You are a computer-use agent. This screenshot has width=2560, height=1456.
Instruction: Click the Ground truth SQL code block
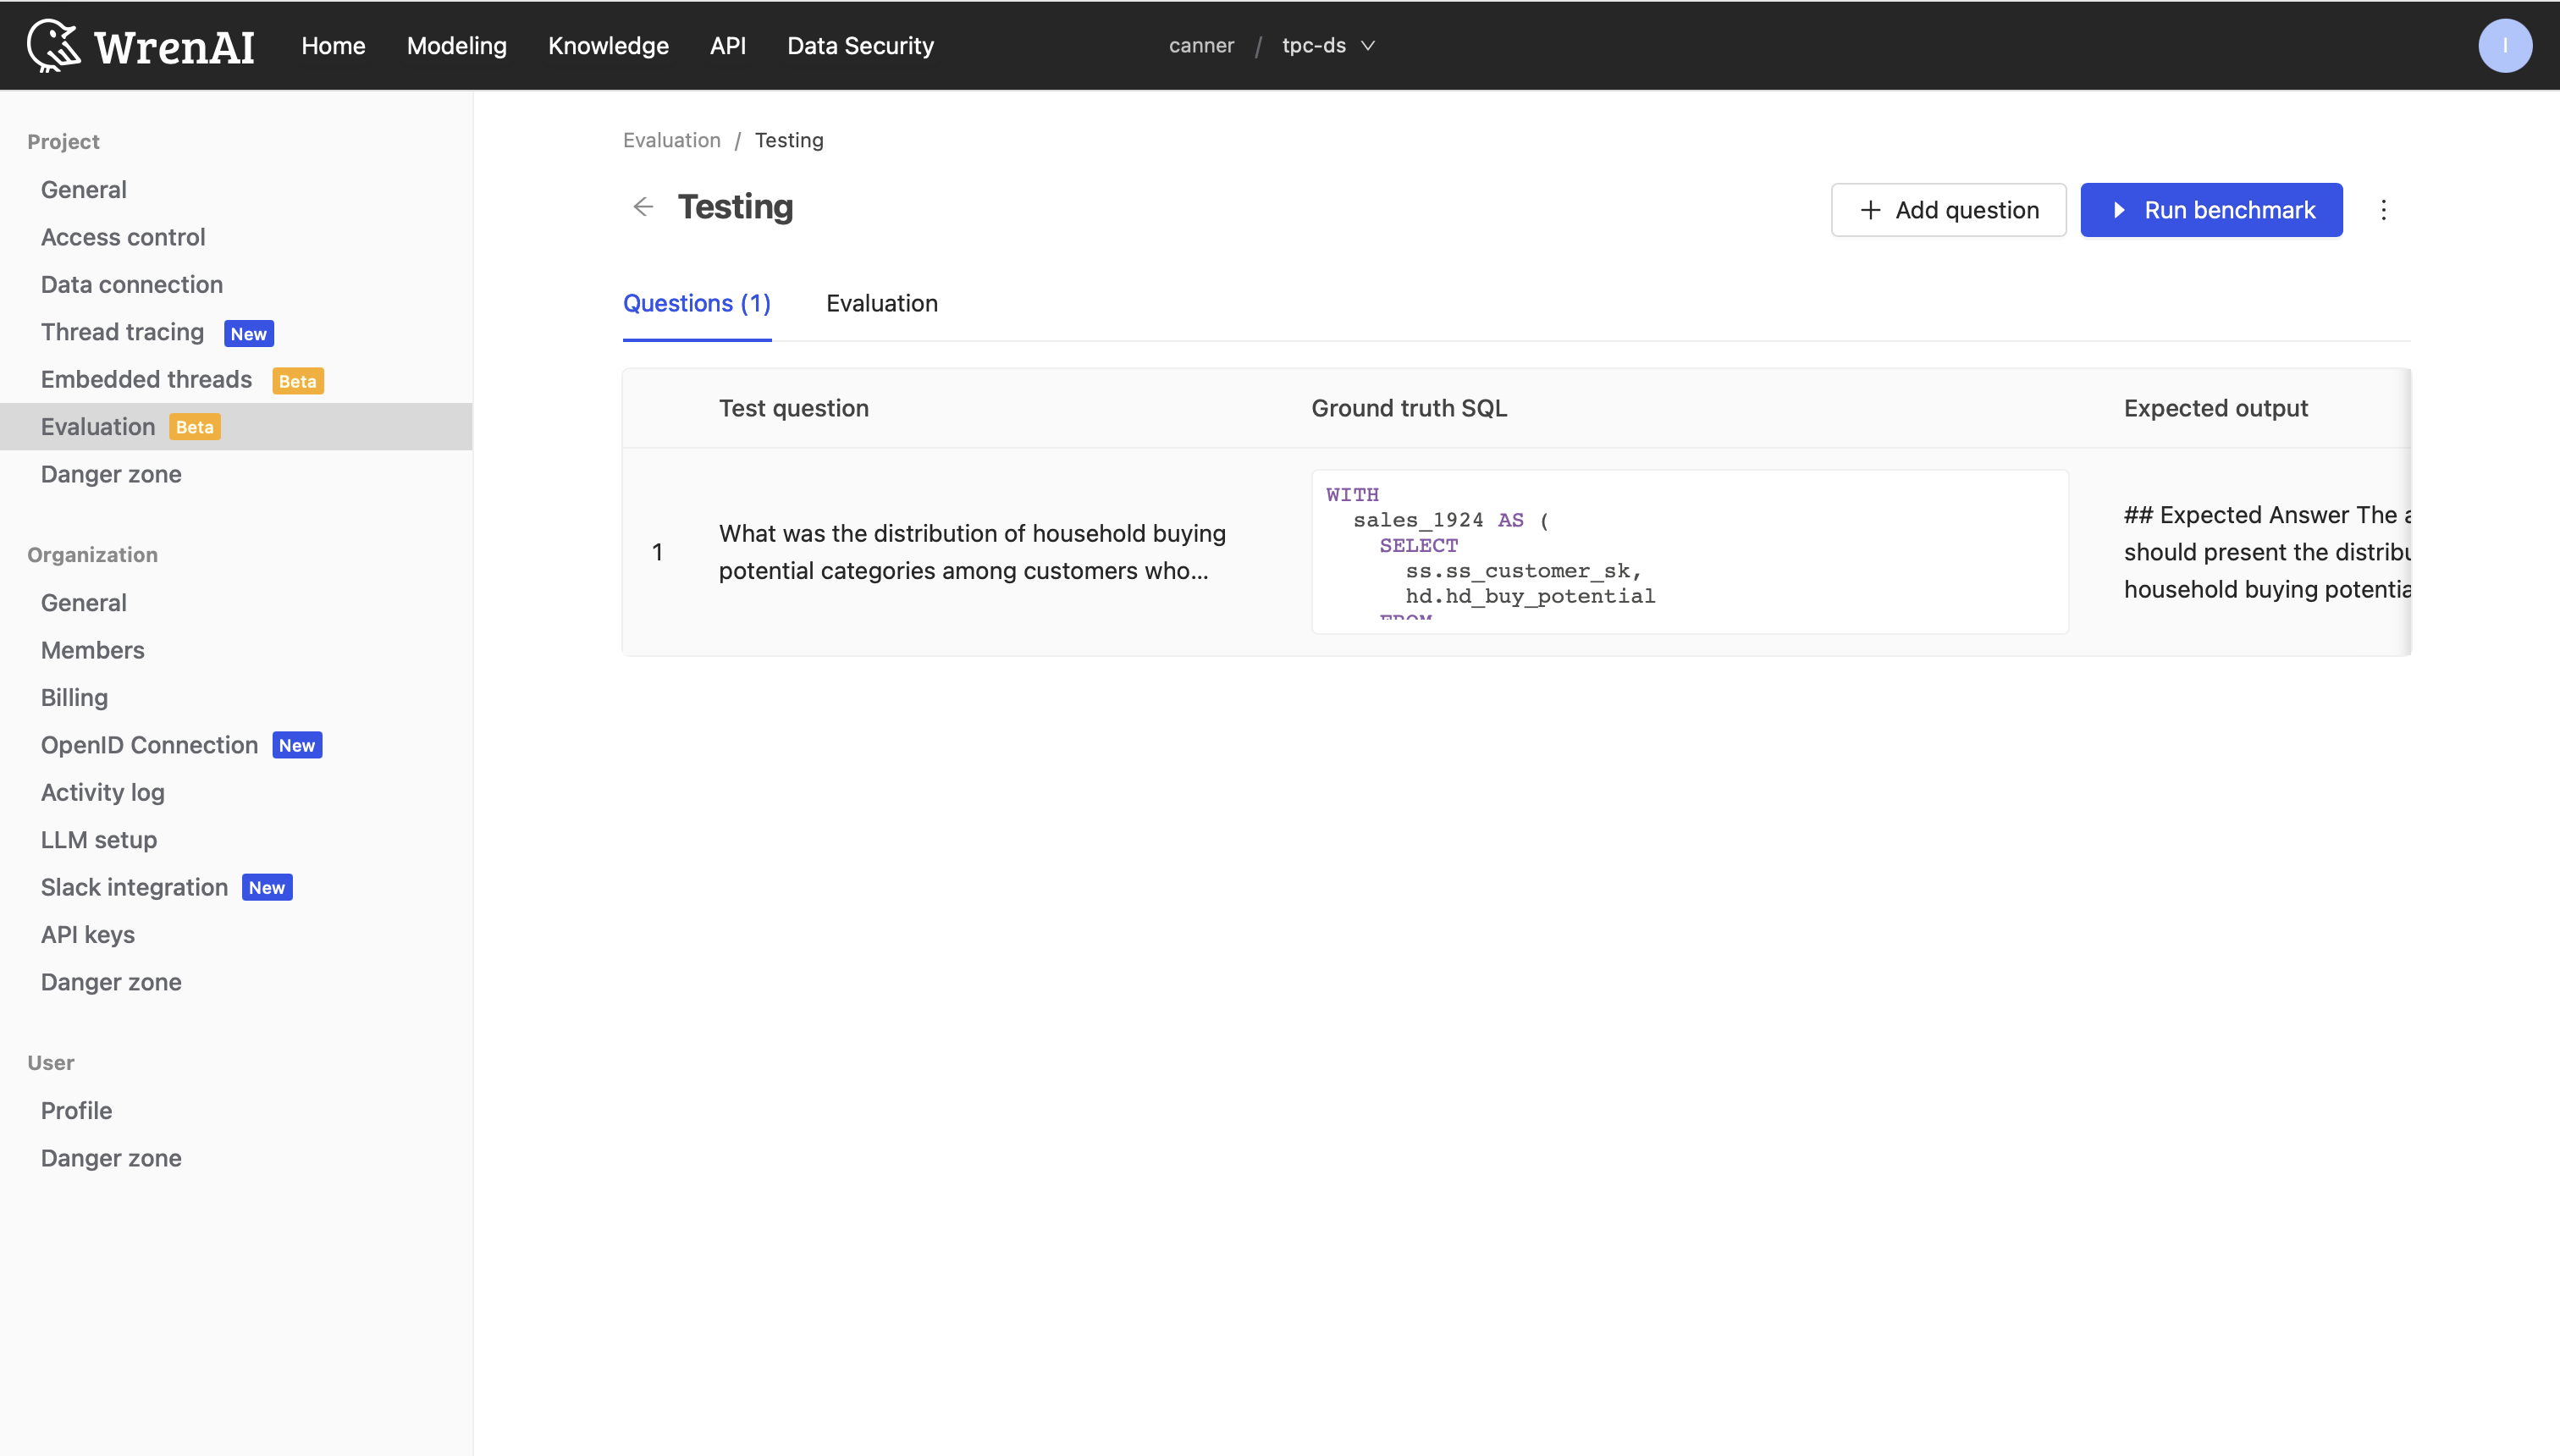point(1689,551)
